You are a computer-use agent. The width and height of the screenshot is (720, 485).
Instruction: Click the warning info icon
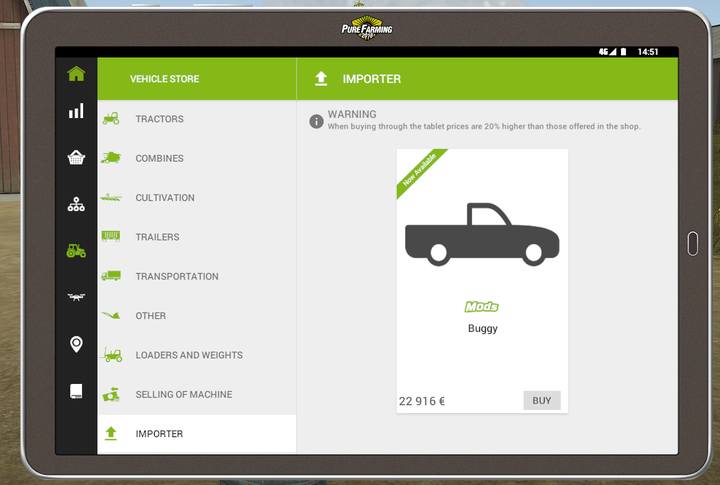click(316, 121)
